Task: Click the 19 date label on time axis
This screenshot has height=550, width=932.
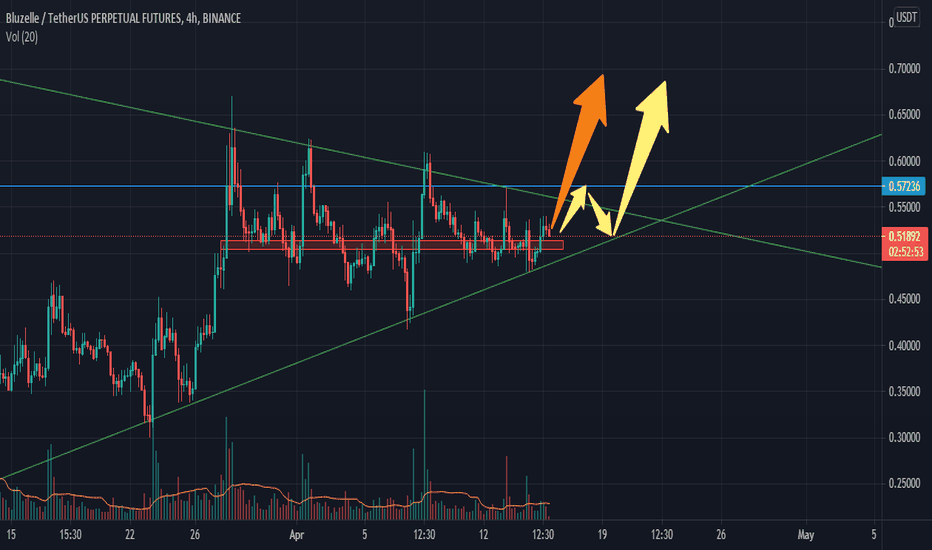Action: (x=602, y=535)
